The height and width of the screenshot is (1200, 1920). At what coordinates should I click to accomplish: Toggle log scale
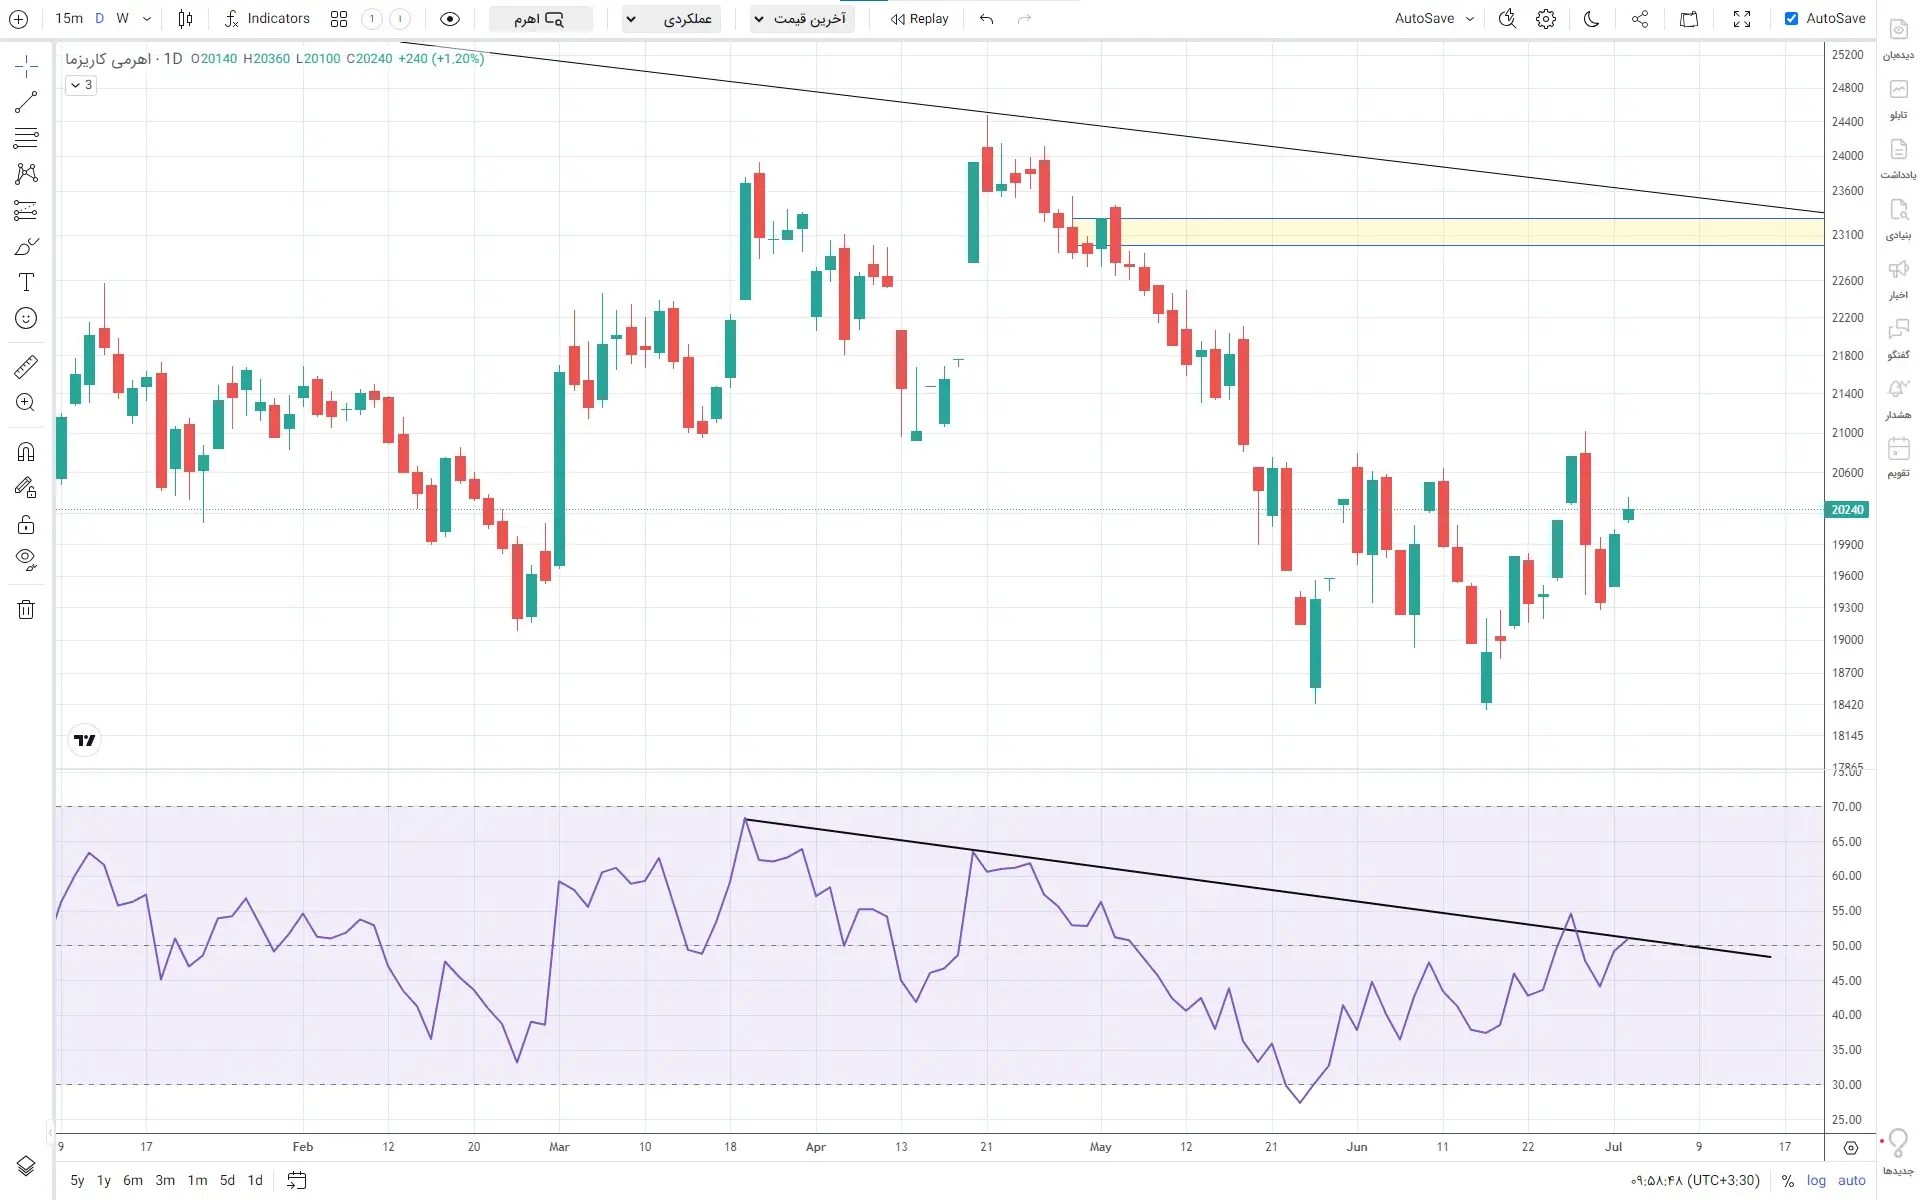pos(1816,1181)
